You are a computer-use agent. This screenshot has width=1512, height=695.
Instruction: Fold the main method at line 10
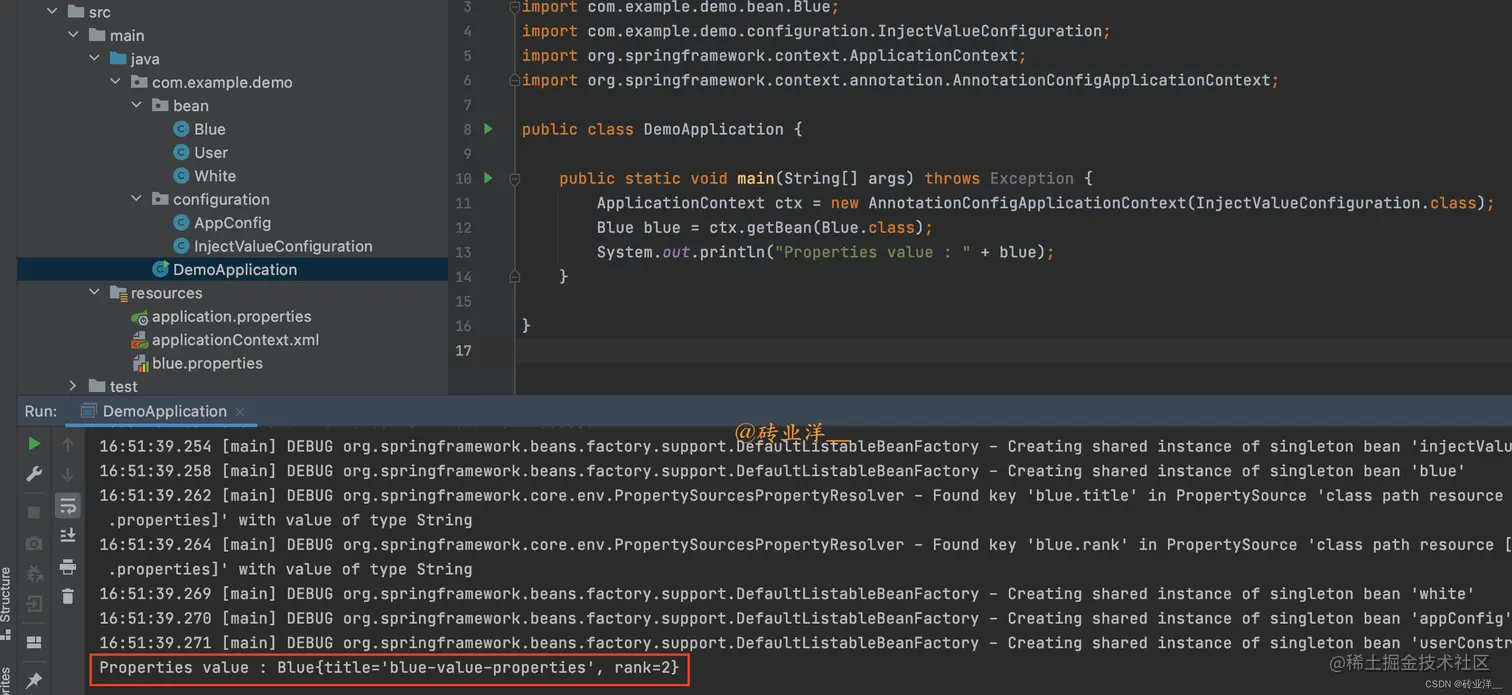(514, 179)
